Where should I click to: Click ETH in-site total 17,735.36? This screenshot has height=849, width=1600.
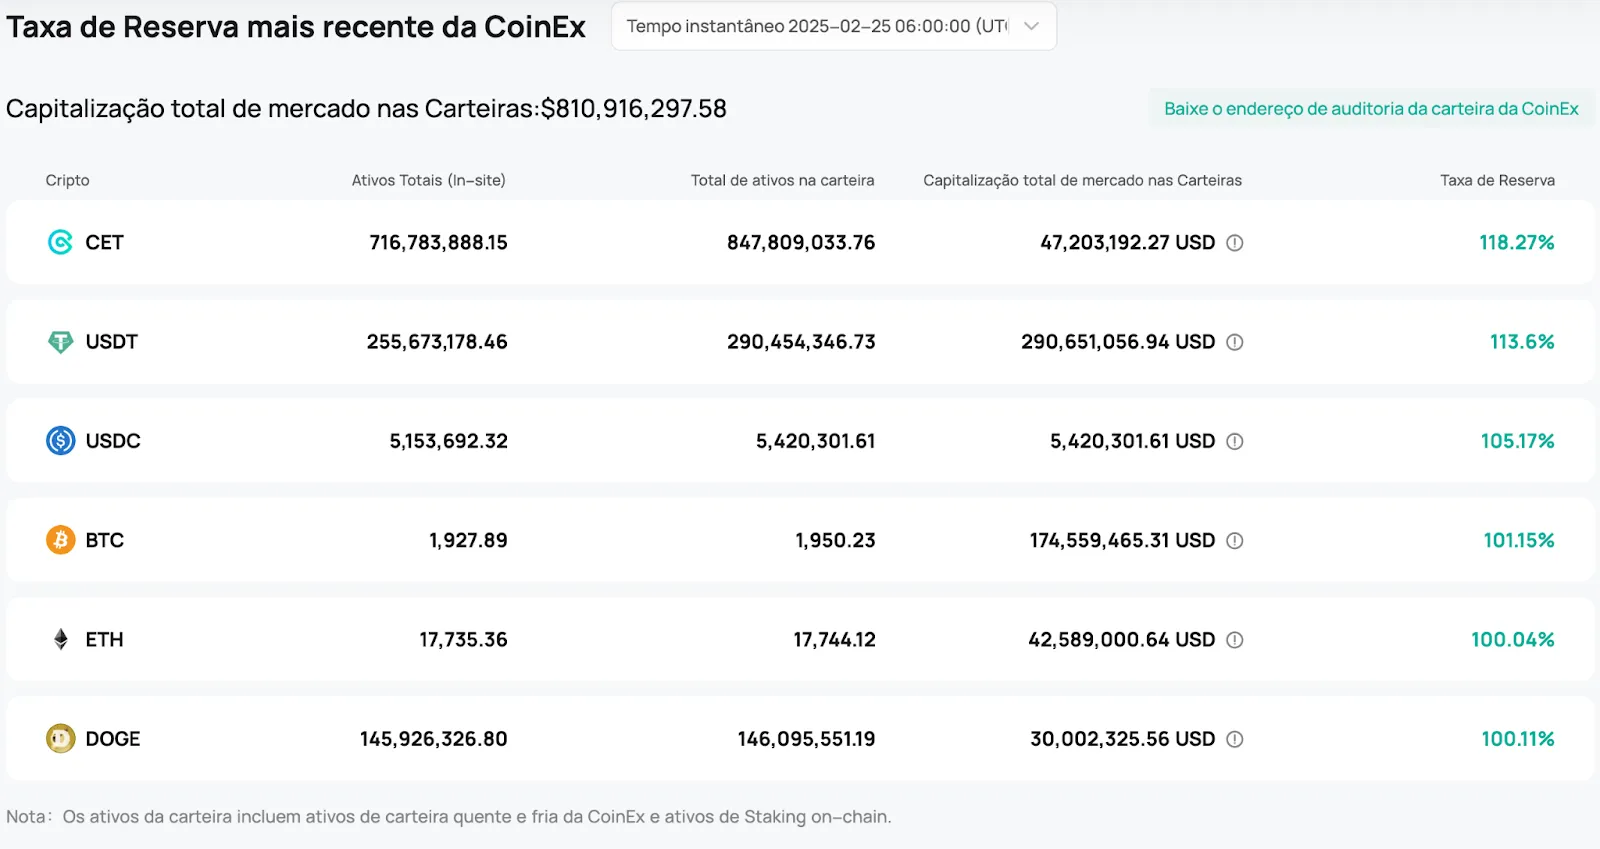tap(463, 639)
